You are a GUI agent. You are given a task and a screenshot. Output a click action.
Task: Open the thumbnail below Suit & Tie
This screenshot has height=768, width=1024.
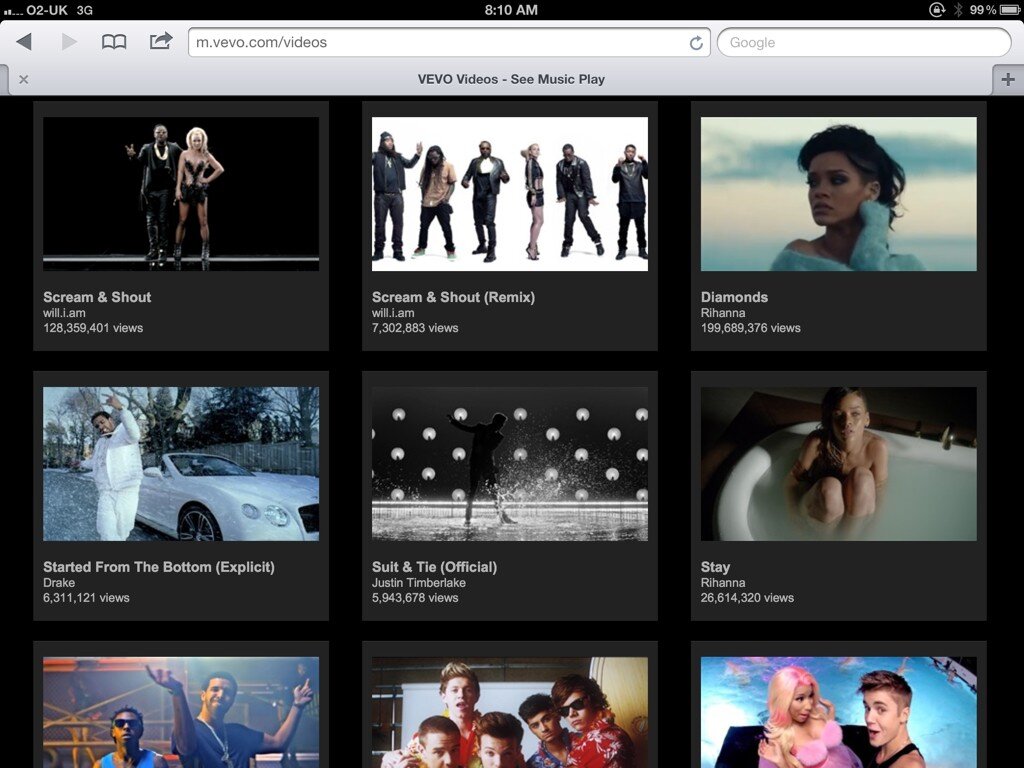[x=510, y=712]
